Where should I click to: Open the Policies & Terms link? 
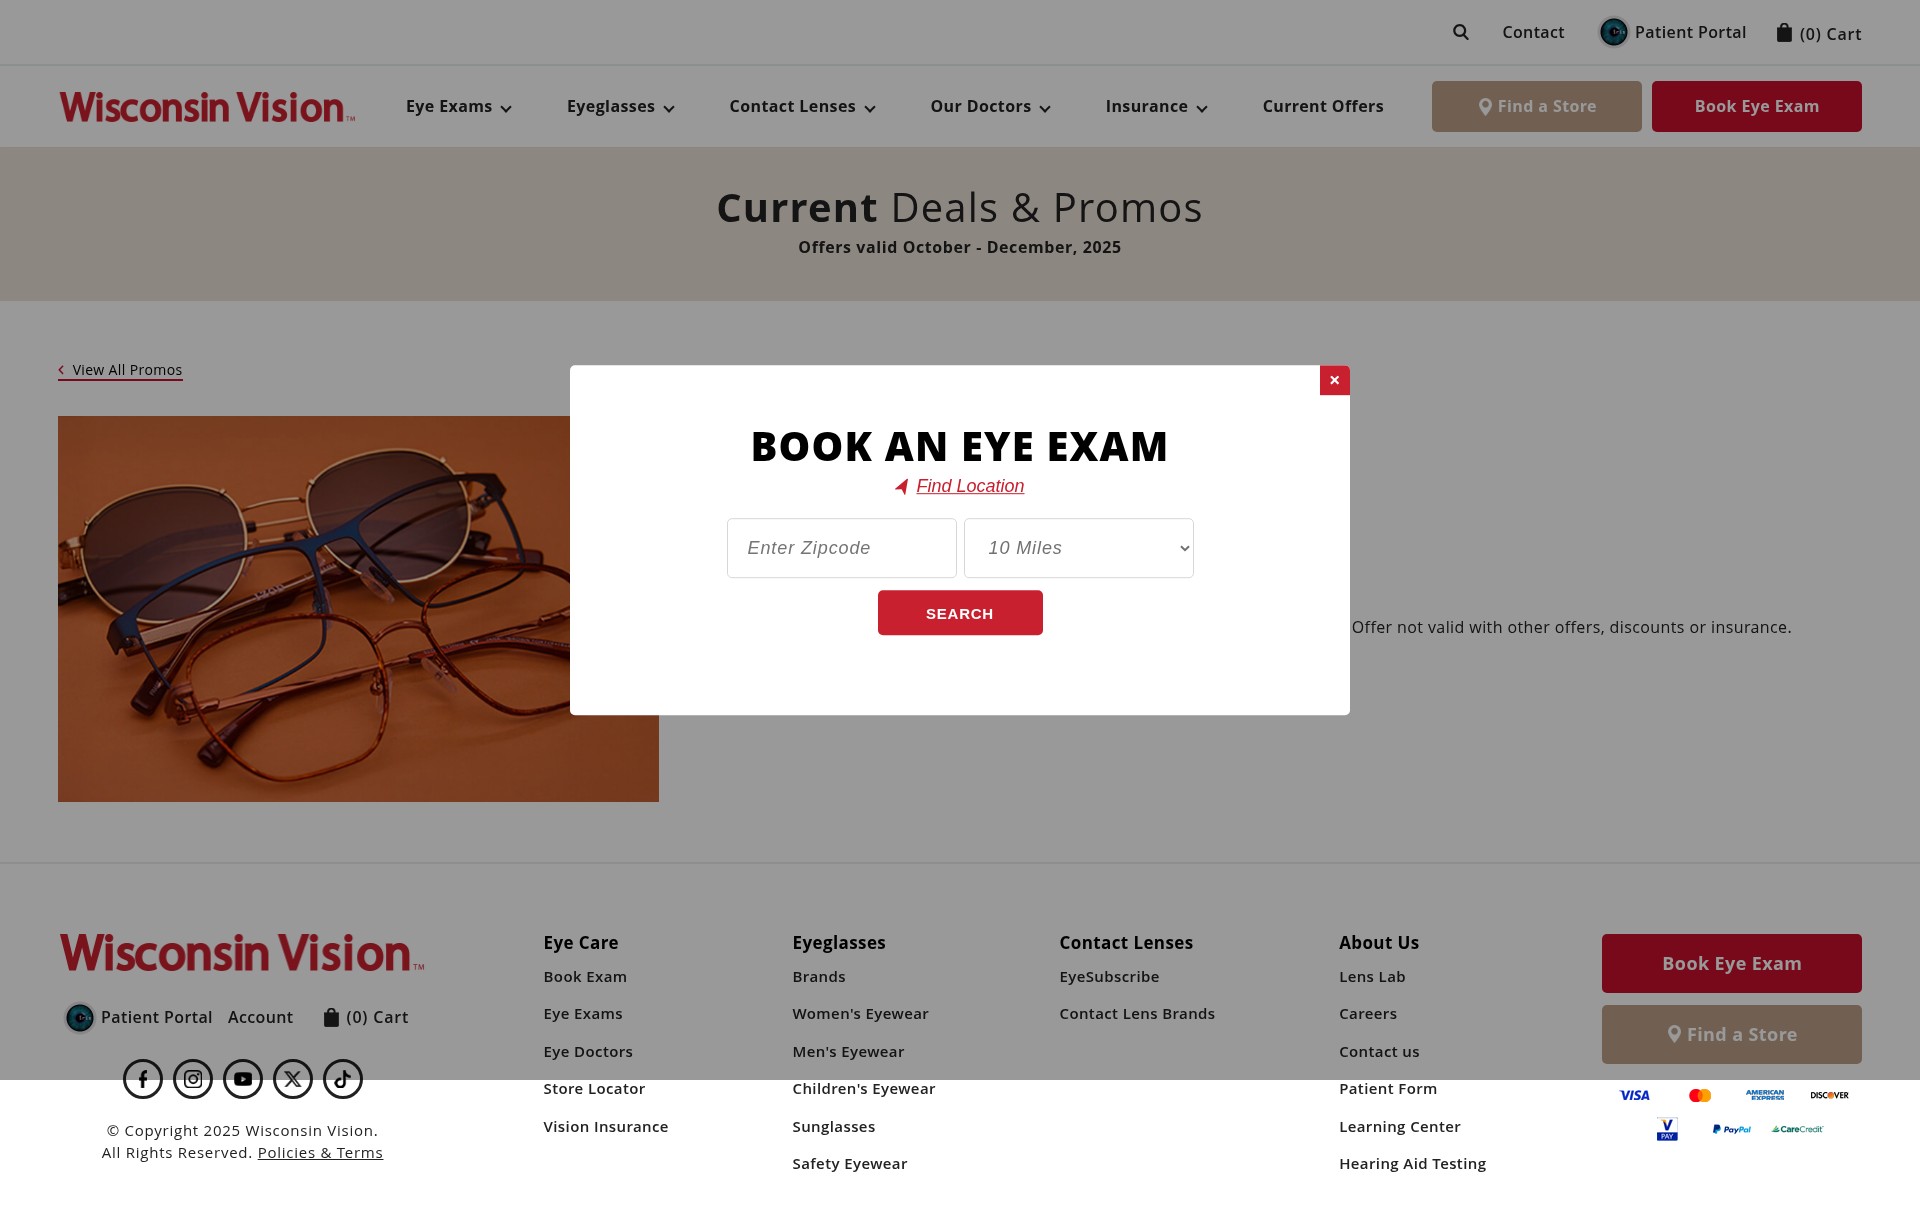pyautogui.click(x=320, y=1153)
